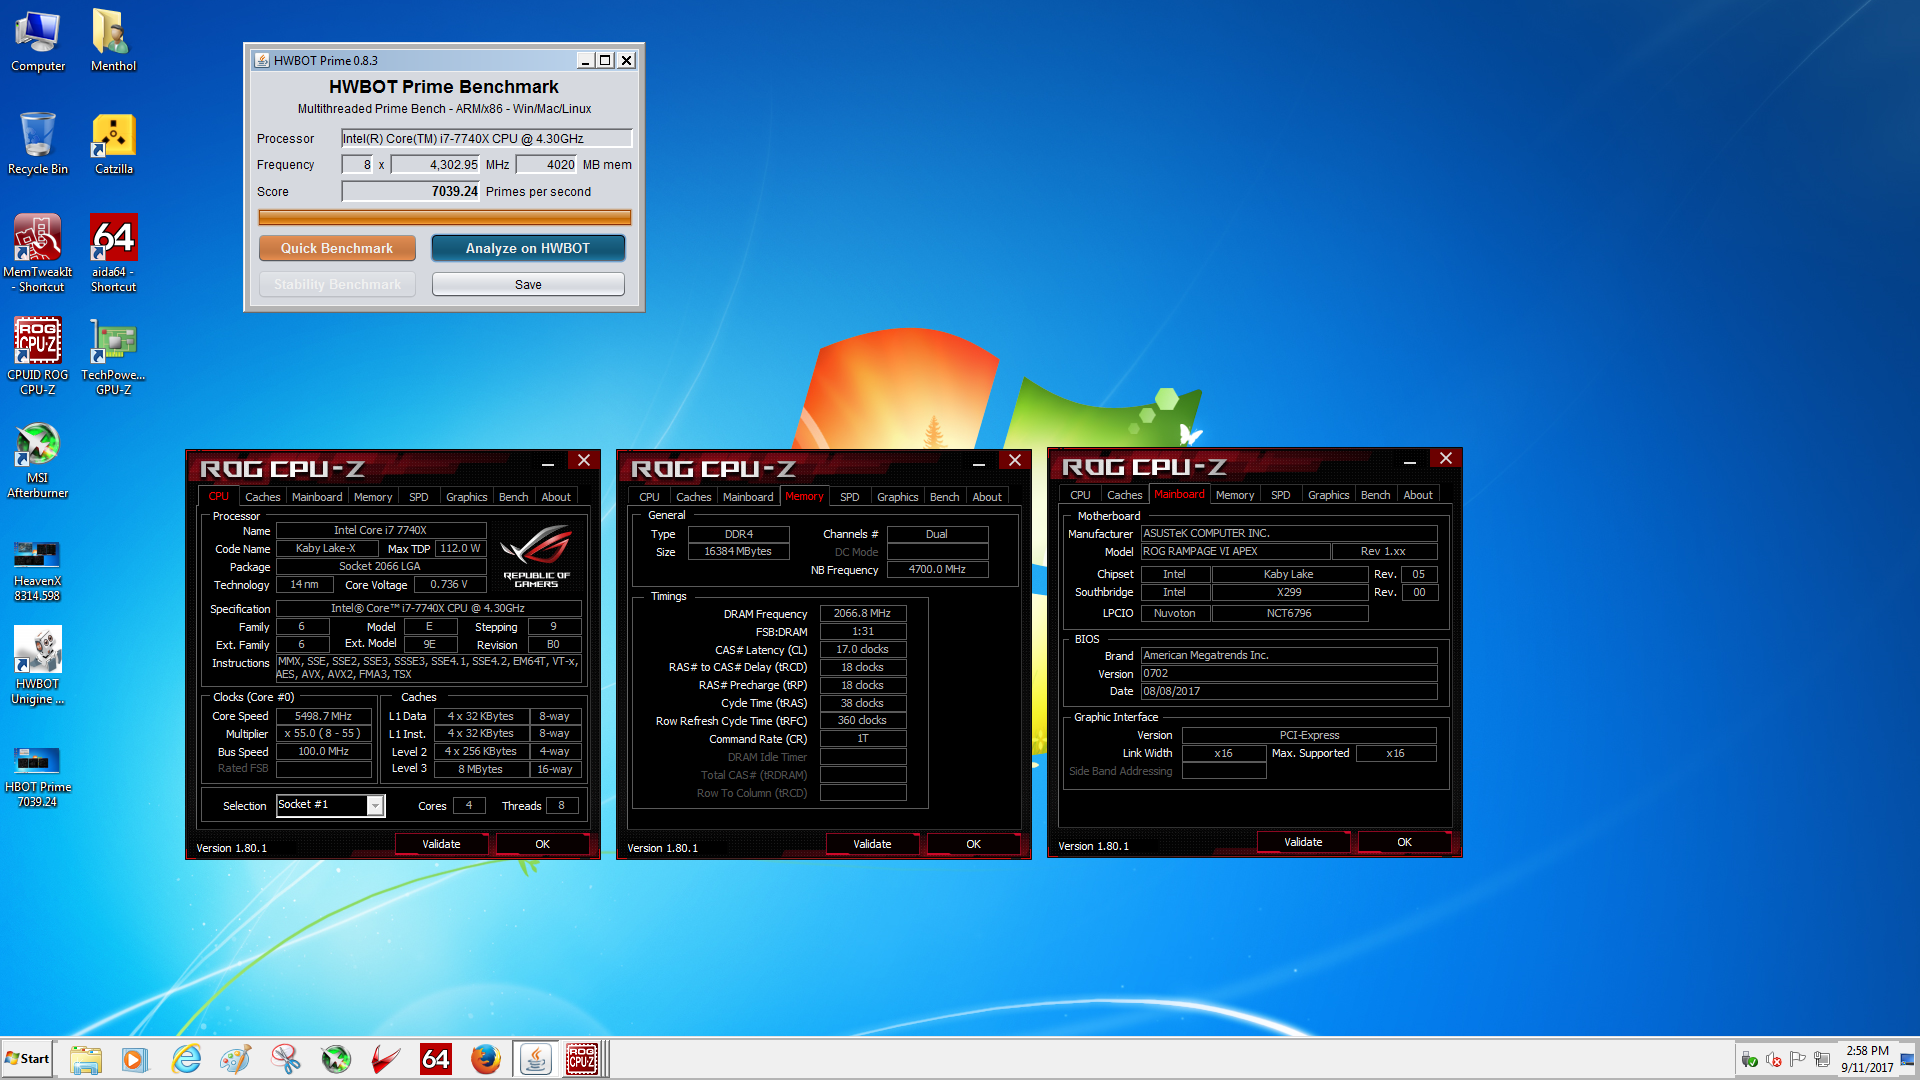
Task: Open Bench tab in left CPU-Z window
Action: 514,497
